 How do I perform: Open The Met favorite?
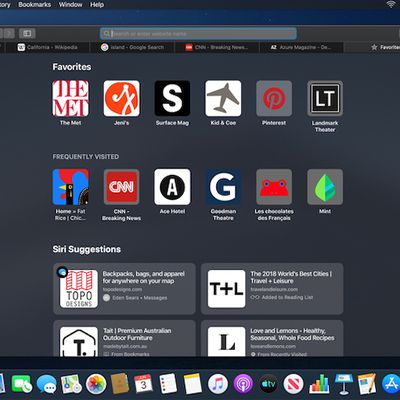tap(70, 98)
